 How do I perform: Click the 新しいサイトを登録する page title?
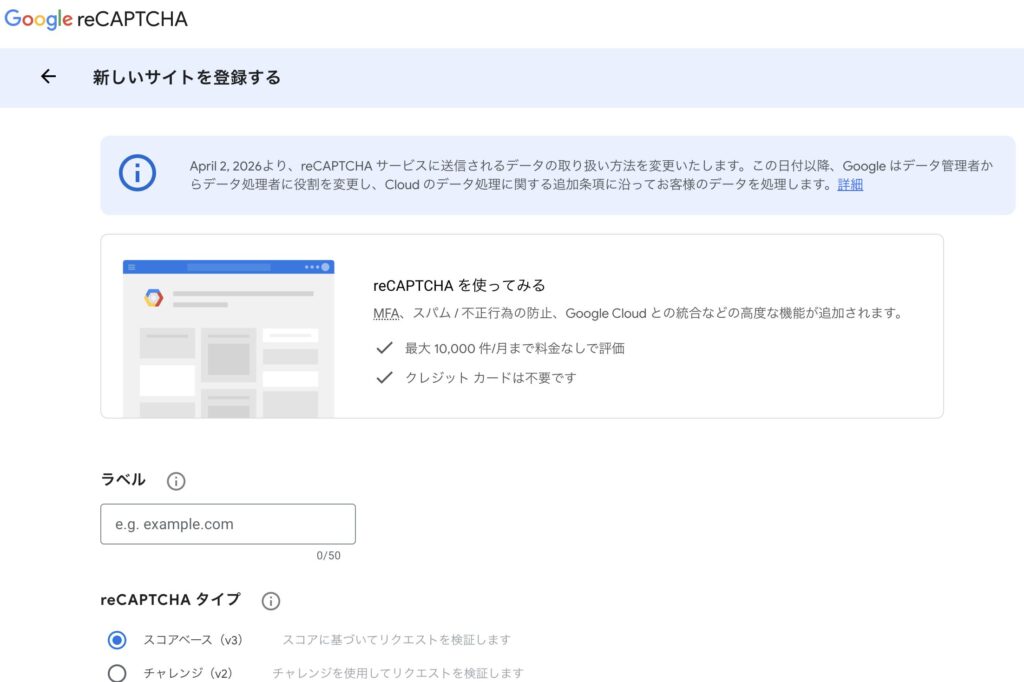click(x=187, y=77)
